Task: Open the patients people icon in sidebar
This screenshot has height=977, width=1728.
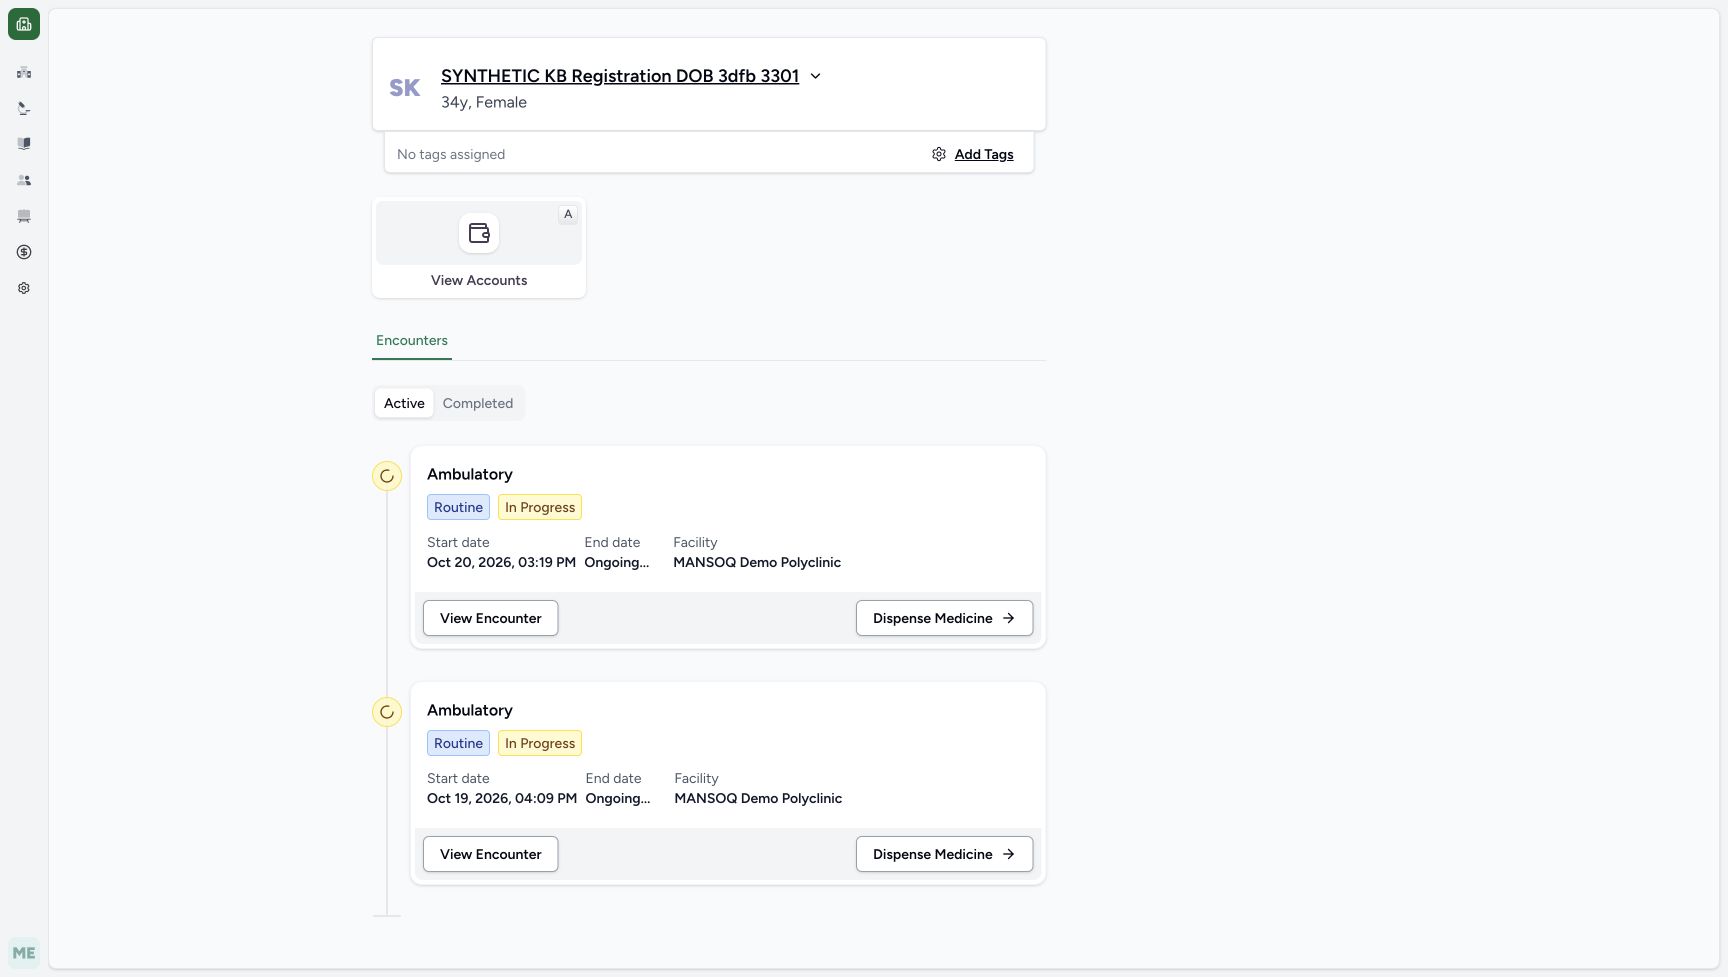Action: (24, 180)
